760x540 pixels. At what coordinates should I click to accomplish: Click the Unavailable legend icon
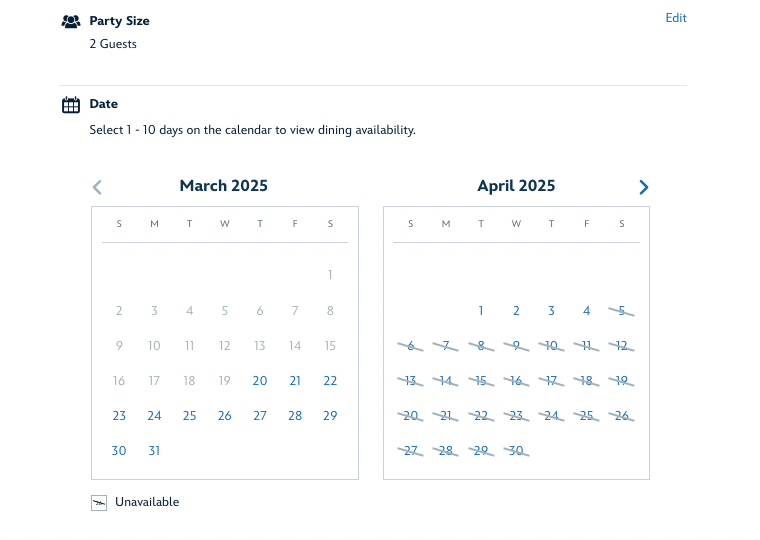point(99,503)
